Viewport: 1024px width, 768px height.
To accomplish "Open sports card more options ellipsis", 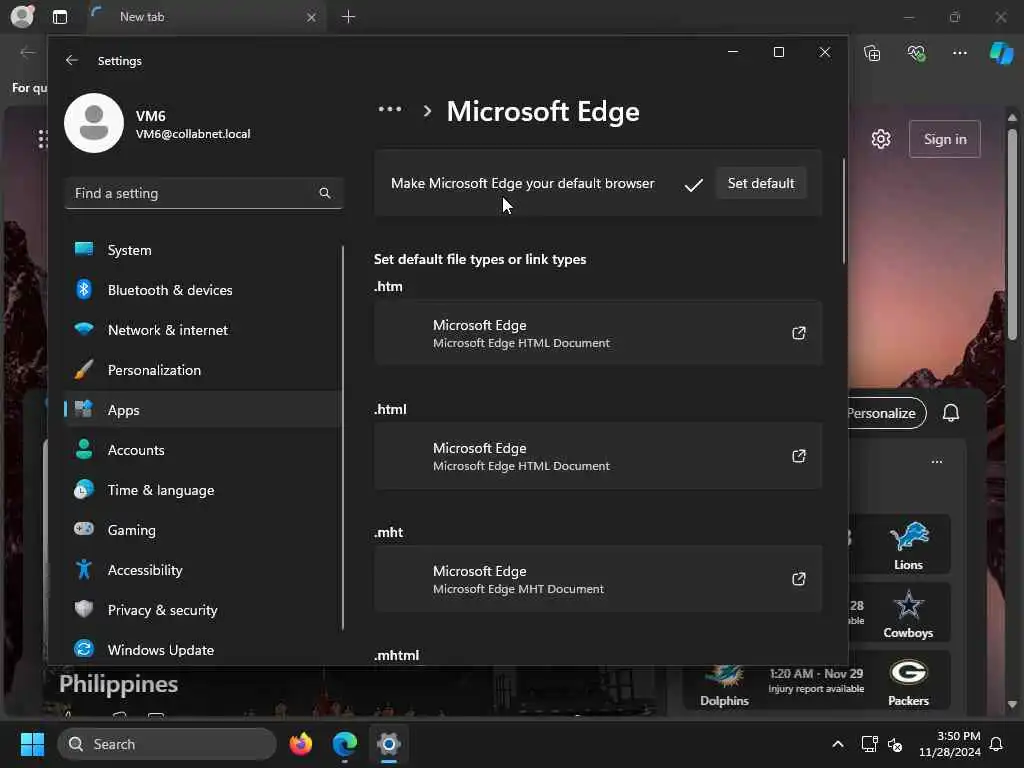I will tap(936, 462).
